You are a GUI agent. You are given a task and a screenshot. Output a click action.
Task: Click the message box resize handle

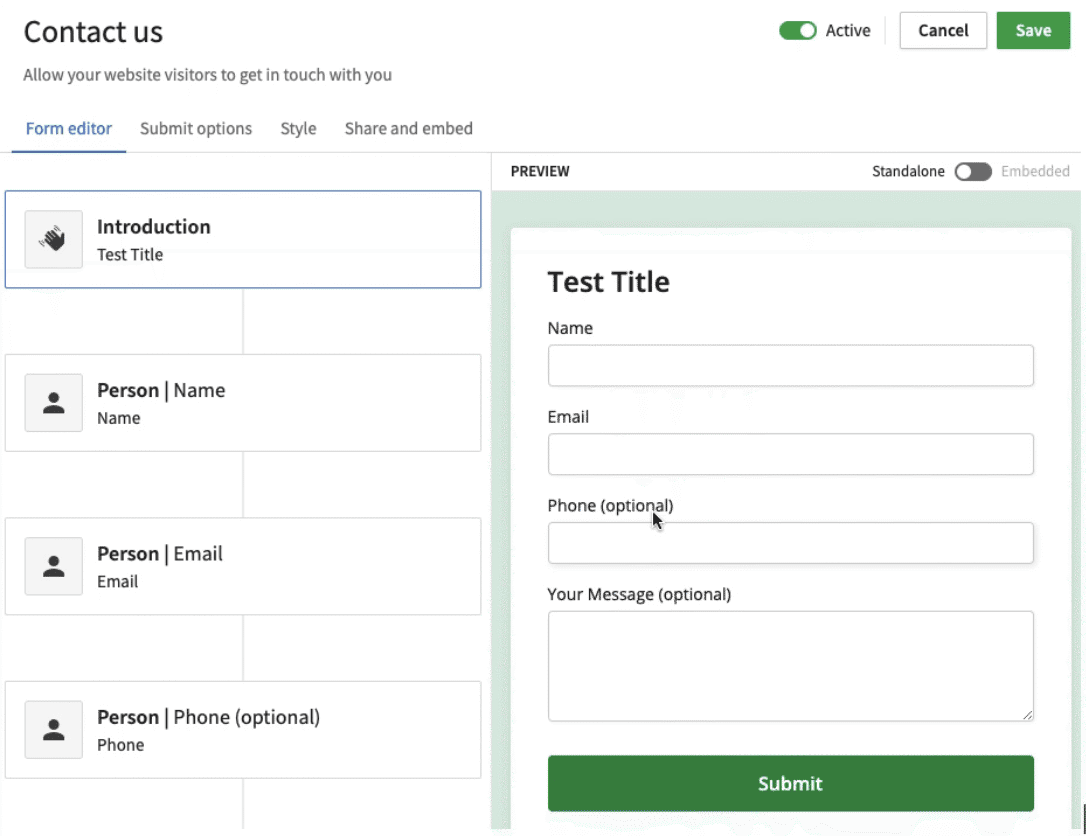point(1027,714)
